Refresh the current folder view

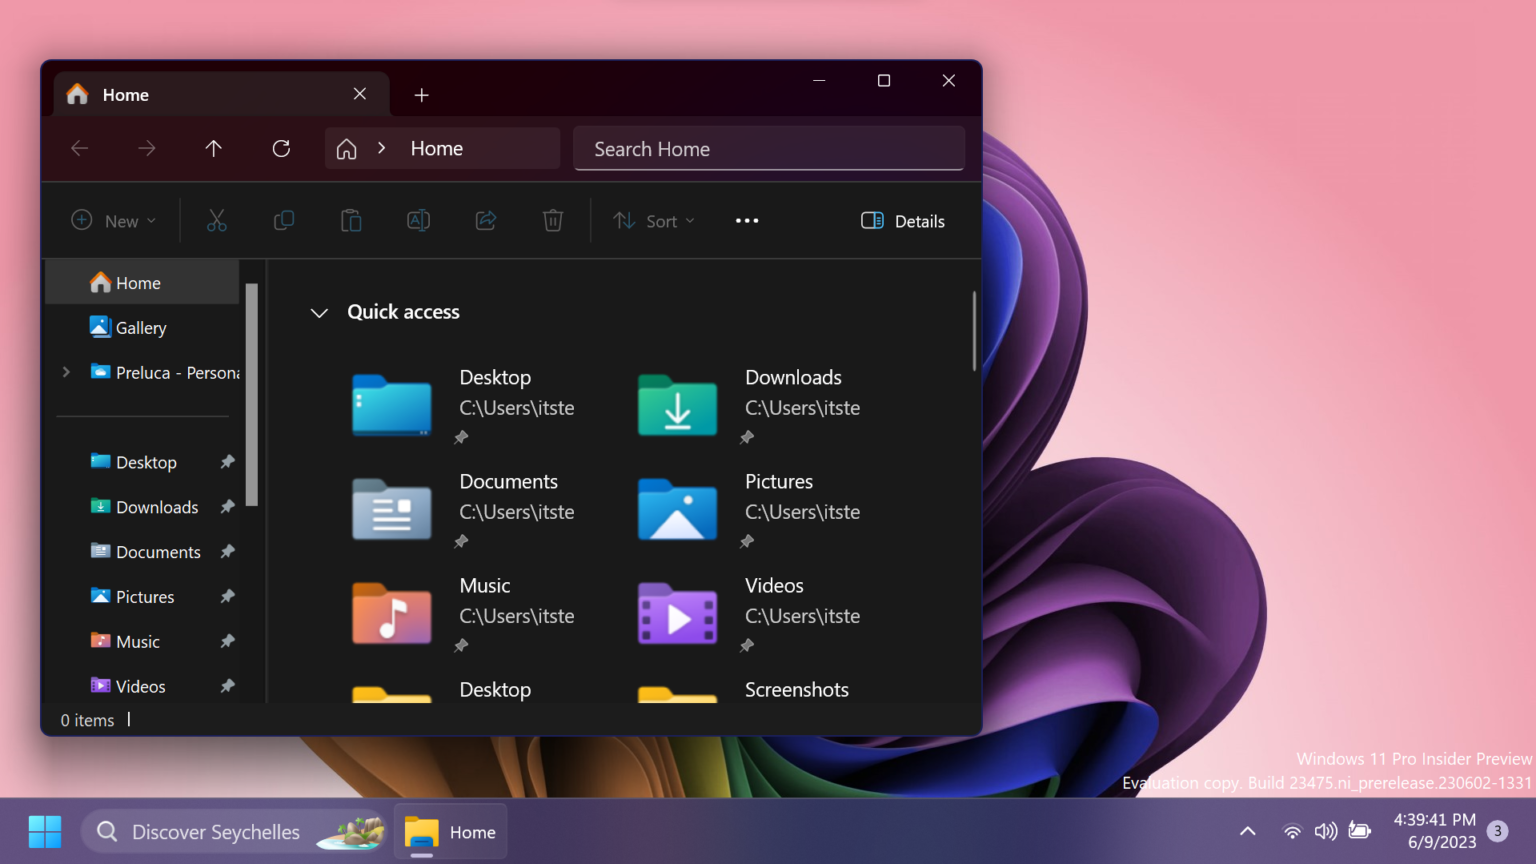pyautogui.click(x=281, y=148)
